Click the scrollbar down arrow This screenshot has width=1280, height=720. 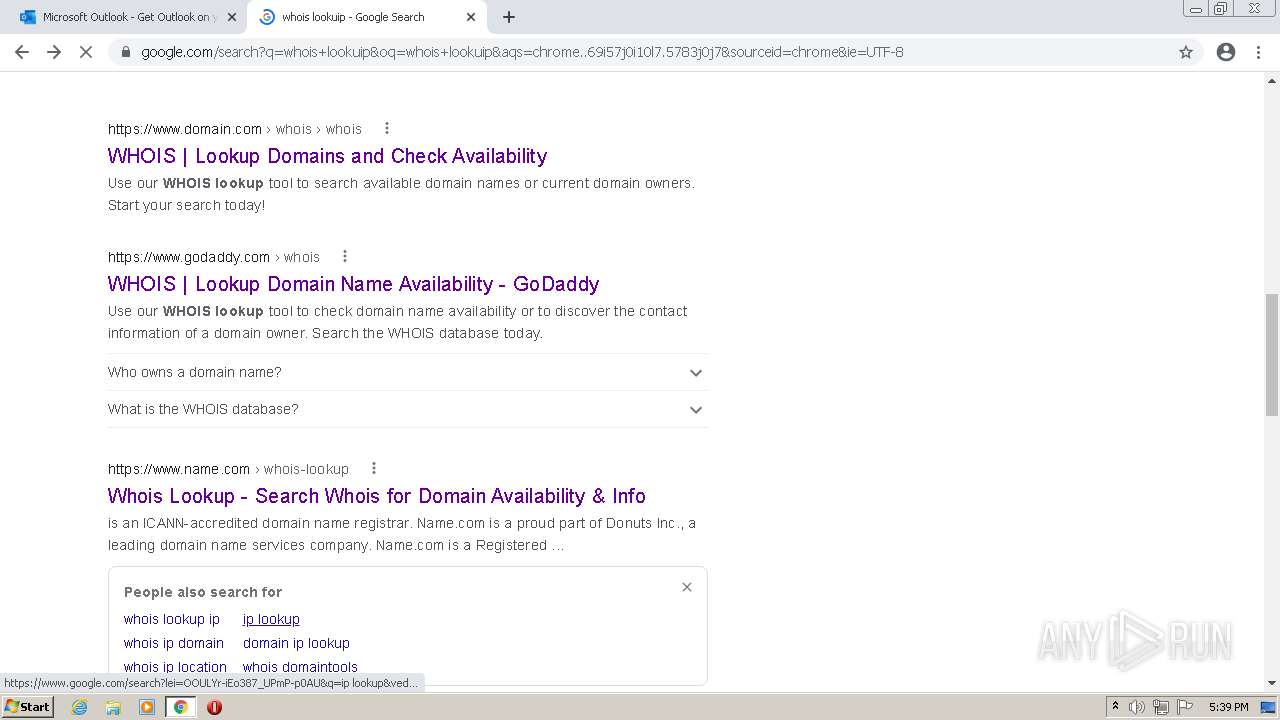[x=1272, y=683]
